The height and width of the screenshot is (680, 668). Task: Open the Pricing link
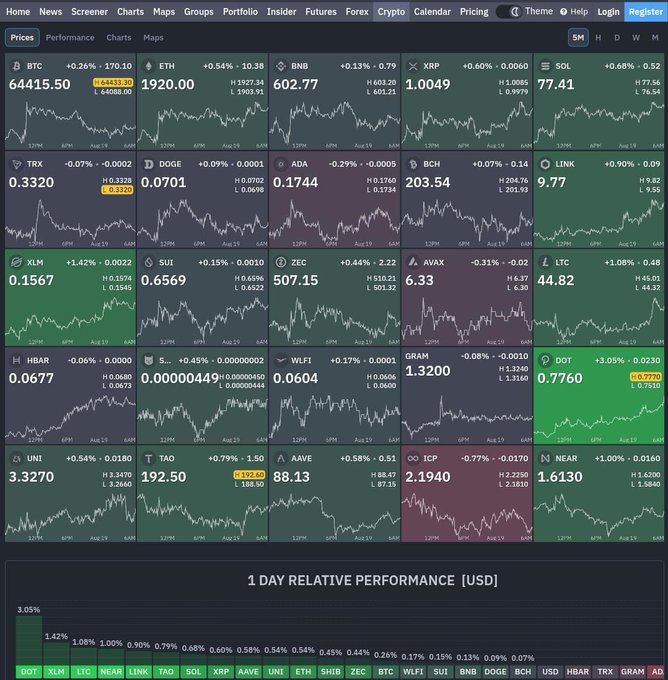[x=474, y=12]
